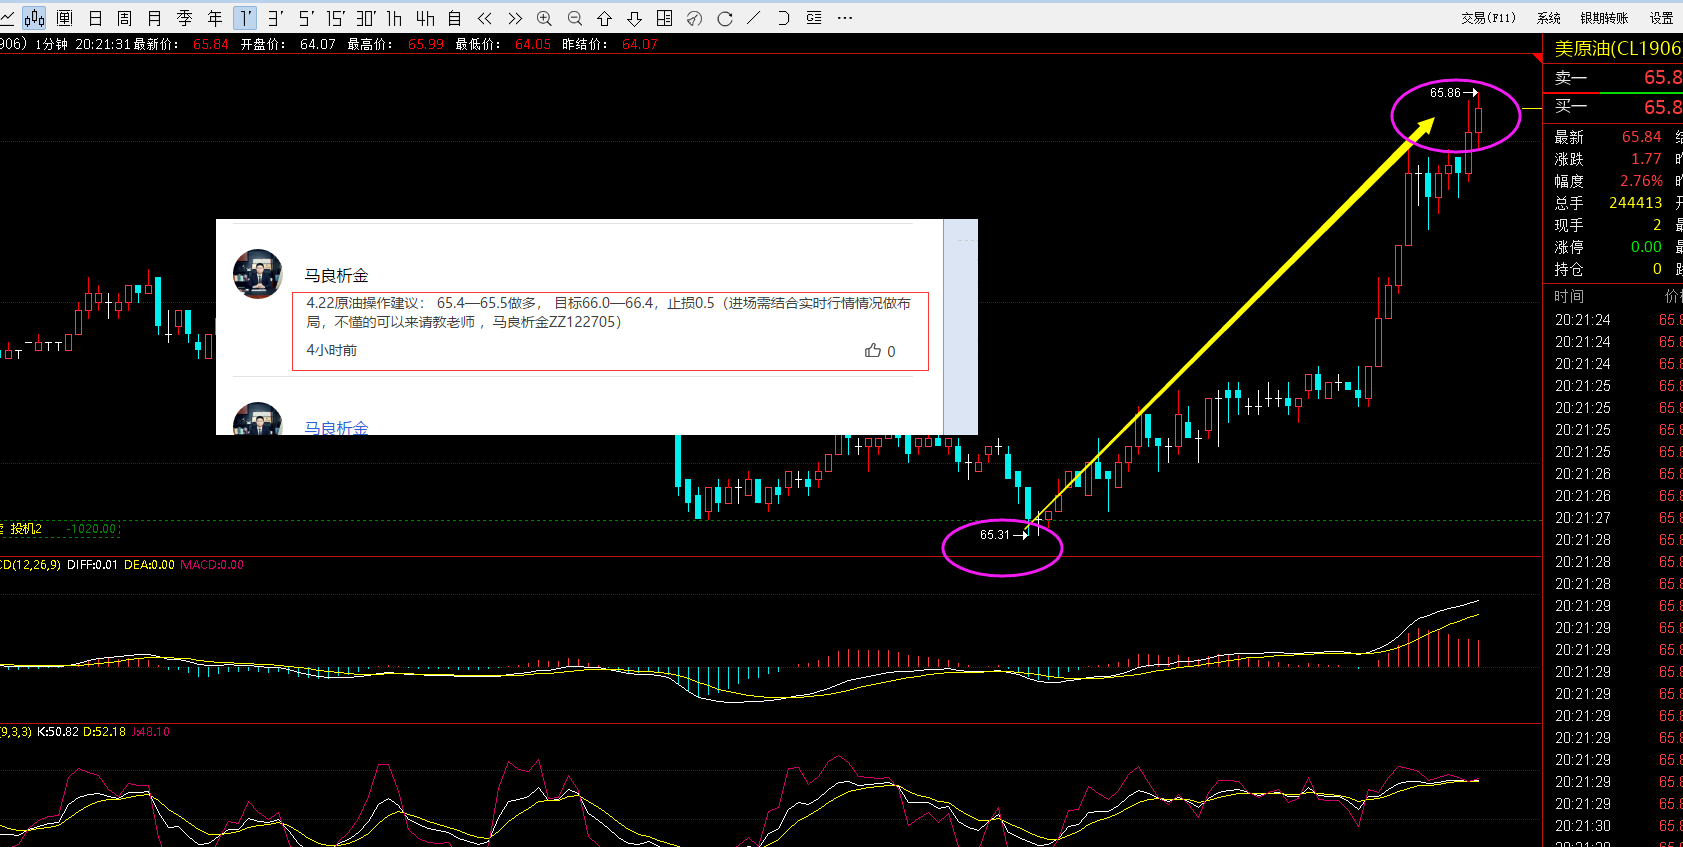
Task: Open the 银期转账 bank transfer menu
Action: 1604,18
